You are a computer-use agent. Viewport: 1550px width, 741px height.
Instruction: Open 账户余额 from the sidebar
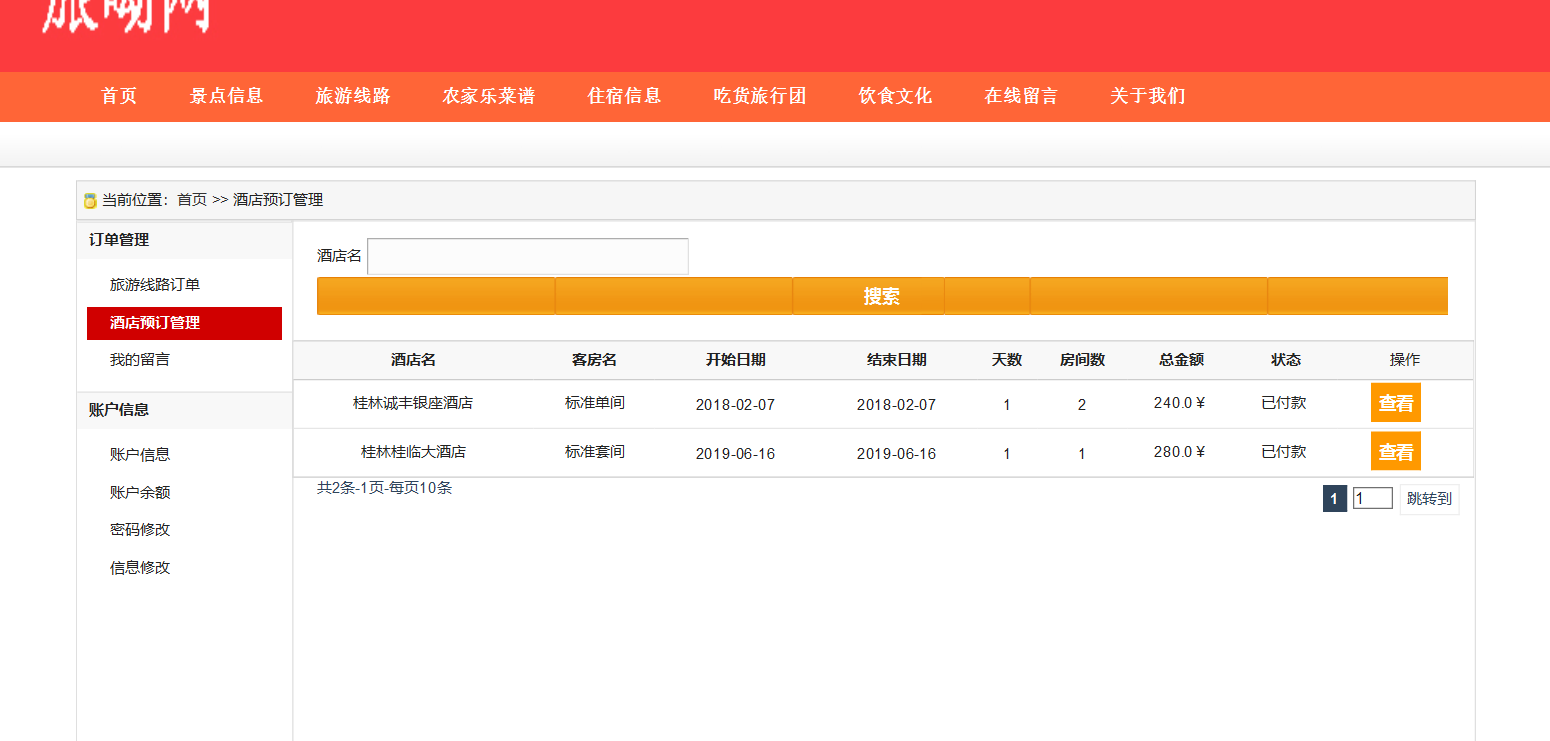pos(140,493)
